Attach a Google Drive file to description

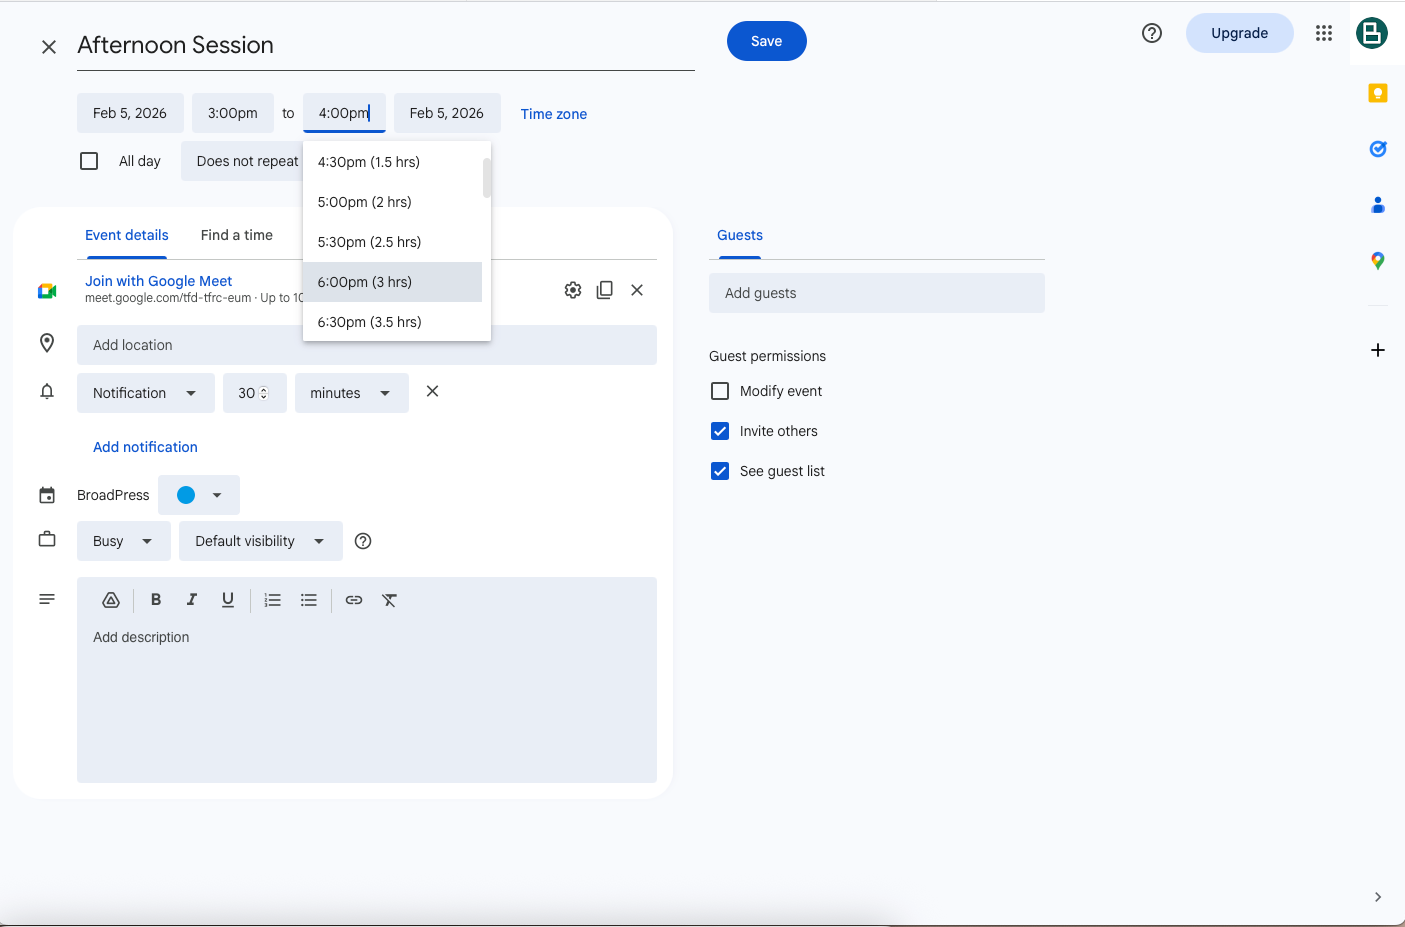click(111, 600)
